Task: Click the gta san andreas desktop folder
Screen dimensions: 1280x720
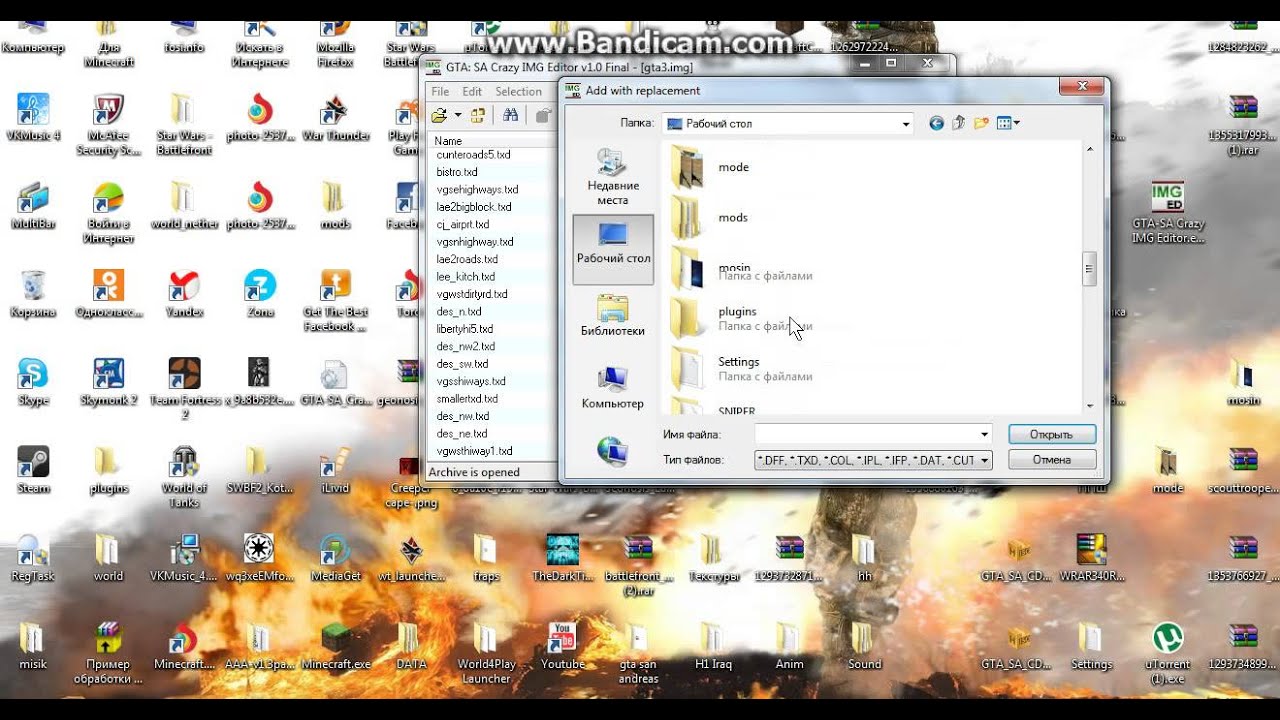Action: (x=638, y=652)
